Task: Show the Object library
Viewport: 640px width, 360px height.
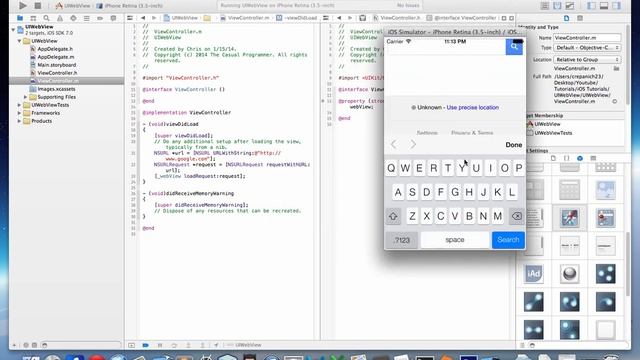Action: (580, 158)
